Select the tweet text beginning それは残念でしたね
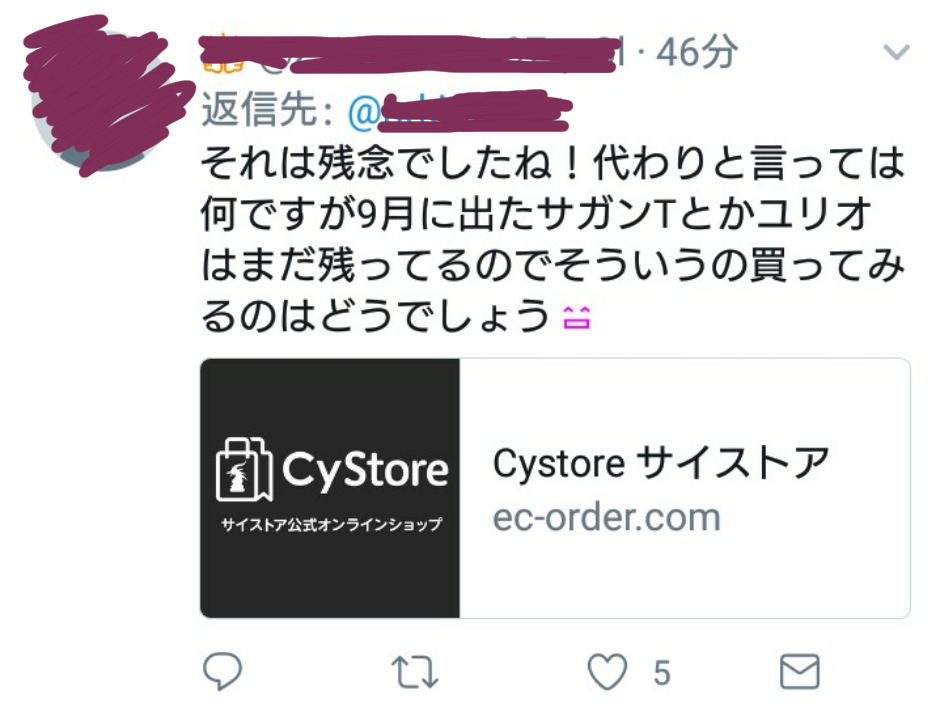Viewport: 943px width, 720px height. (x=552, y=239)
